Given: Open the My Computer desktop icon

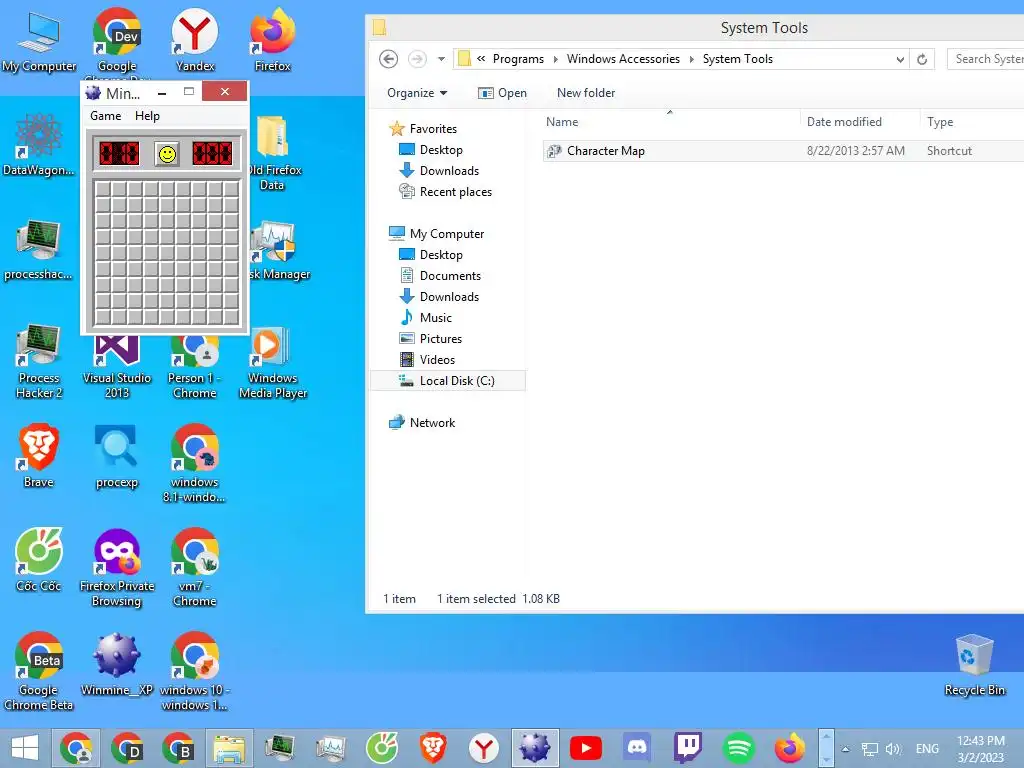Looking at the screenshot, I should click(x=39, y=41).
